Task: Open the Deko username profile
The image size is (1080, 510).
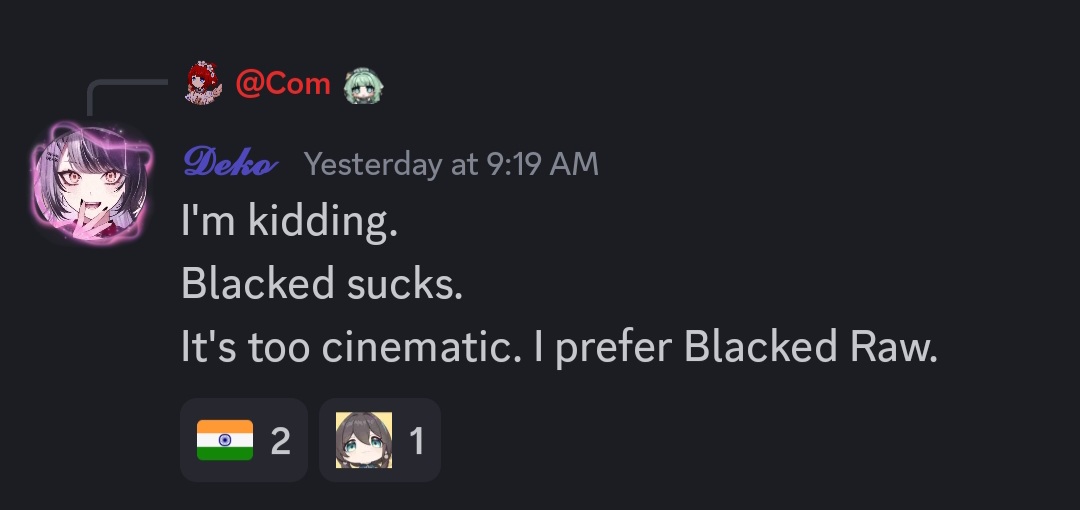Action: tap(230, 163)
